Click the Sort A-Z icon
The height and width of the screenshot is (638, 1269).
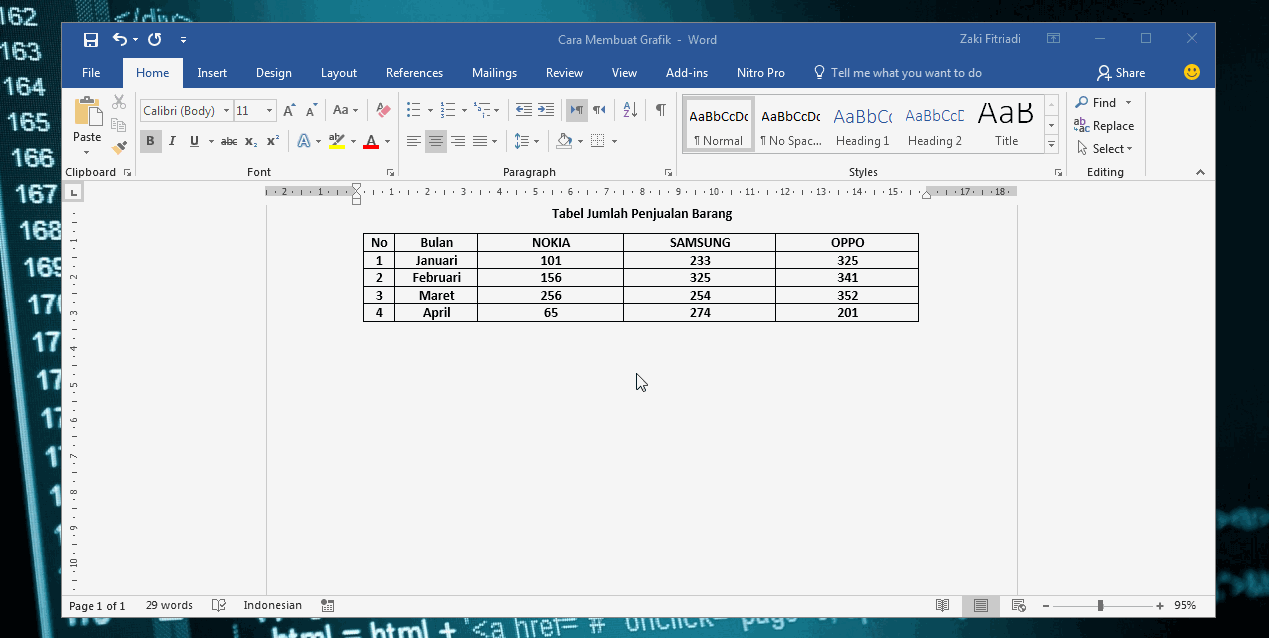pos(630,110)
